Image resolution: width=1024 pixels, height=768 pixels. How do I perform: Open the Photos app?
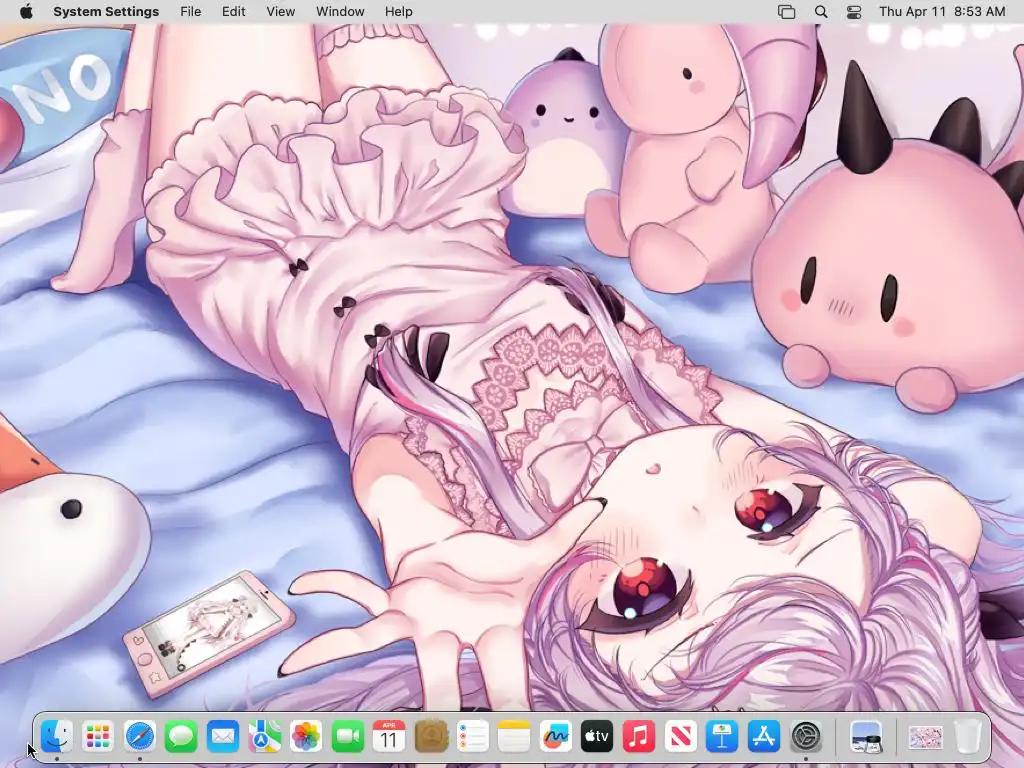tap(306, 737)
